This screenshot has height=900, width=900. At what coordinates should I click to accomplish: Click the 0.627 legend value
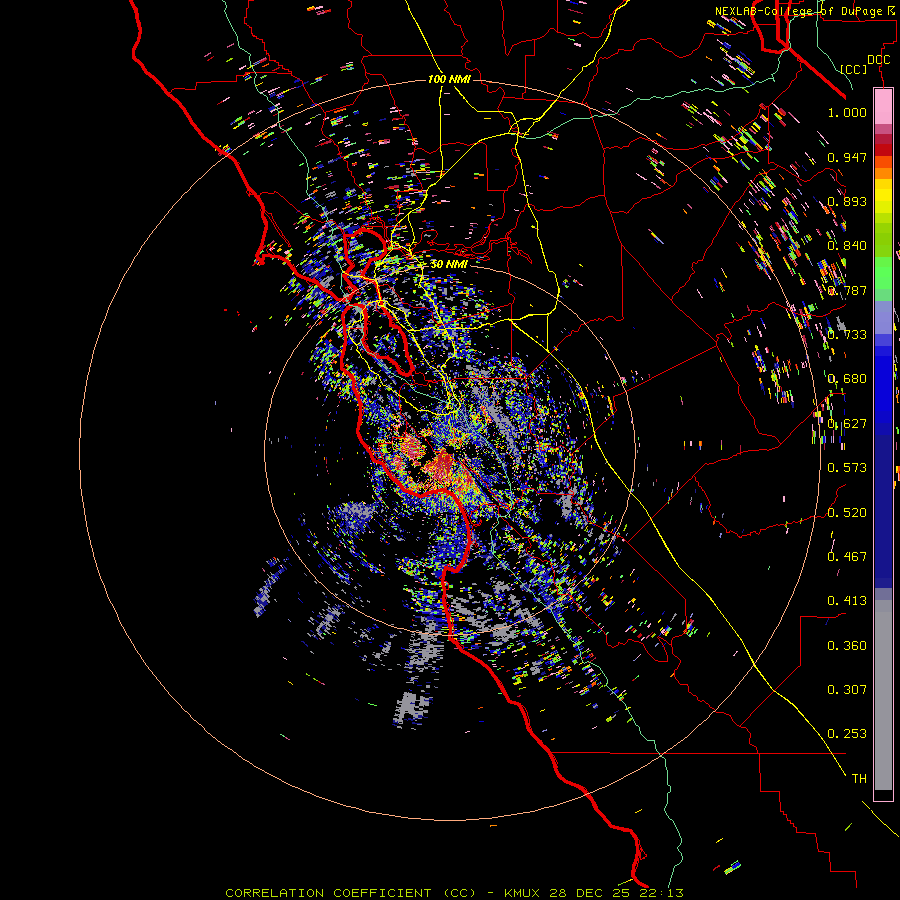point(847,423)
